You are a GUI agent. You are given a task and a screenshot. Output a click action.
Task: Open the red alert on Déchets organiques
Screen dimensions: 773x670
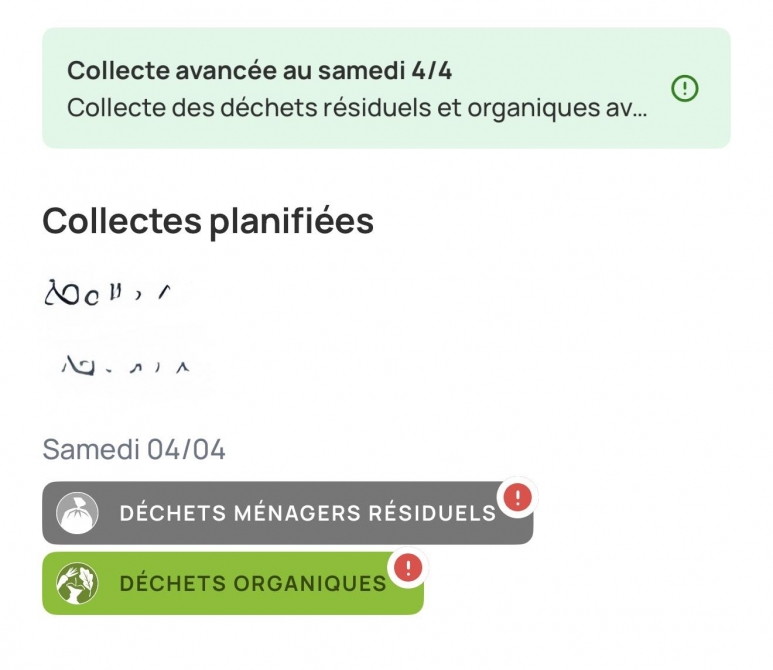click(x=407, y=568)
